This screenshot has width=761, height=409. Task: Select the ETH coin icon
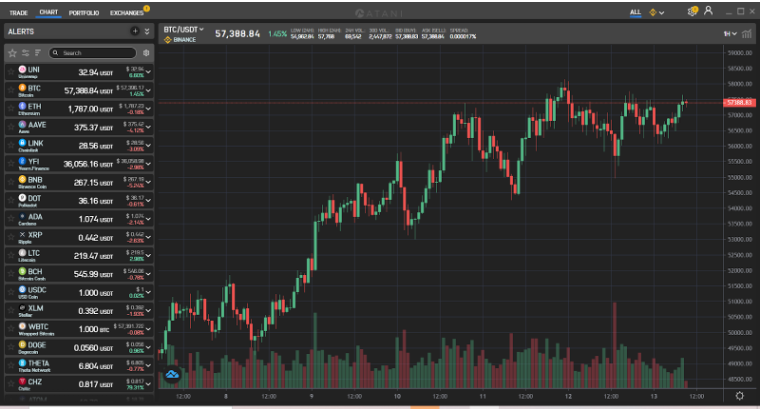click(22, 106)
